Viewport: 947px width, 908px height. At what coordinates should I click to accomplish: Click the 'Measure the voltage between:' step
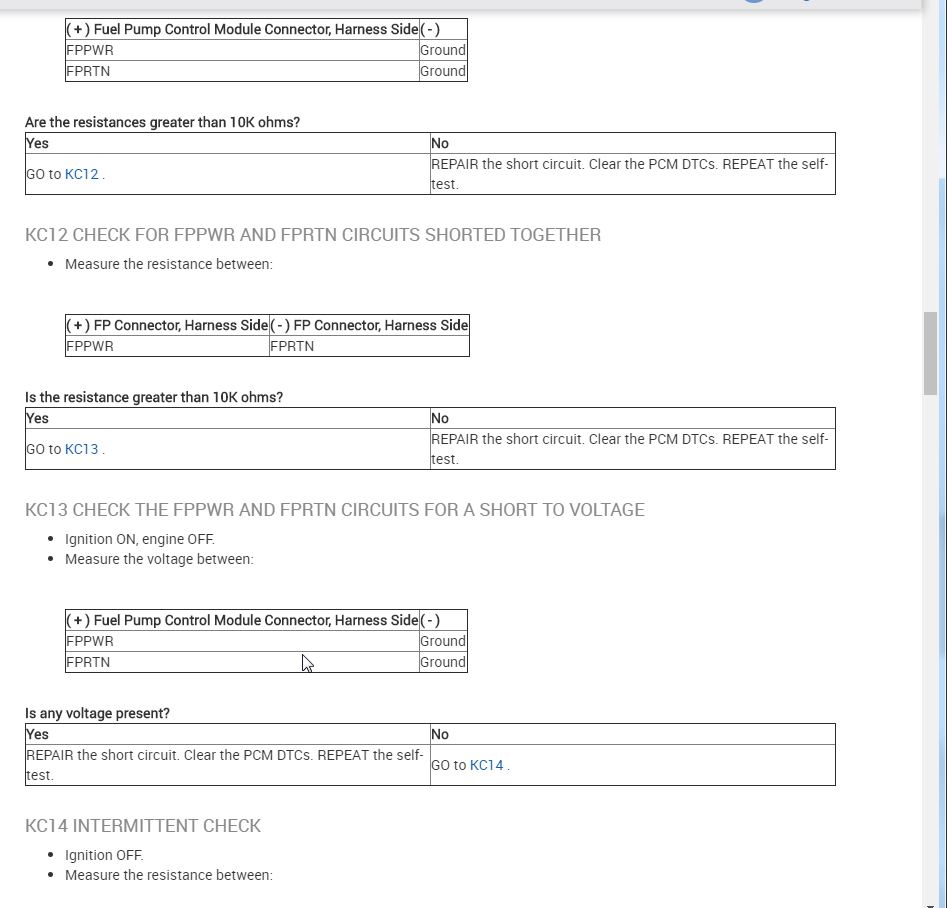(159, 559)
